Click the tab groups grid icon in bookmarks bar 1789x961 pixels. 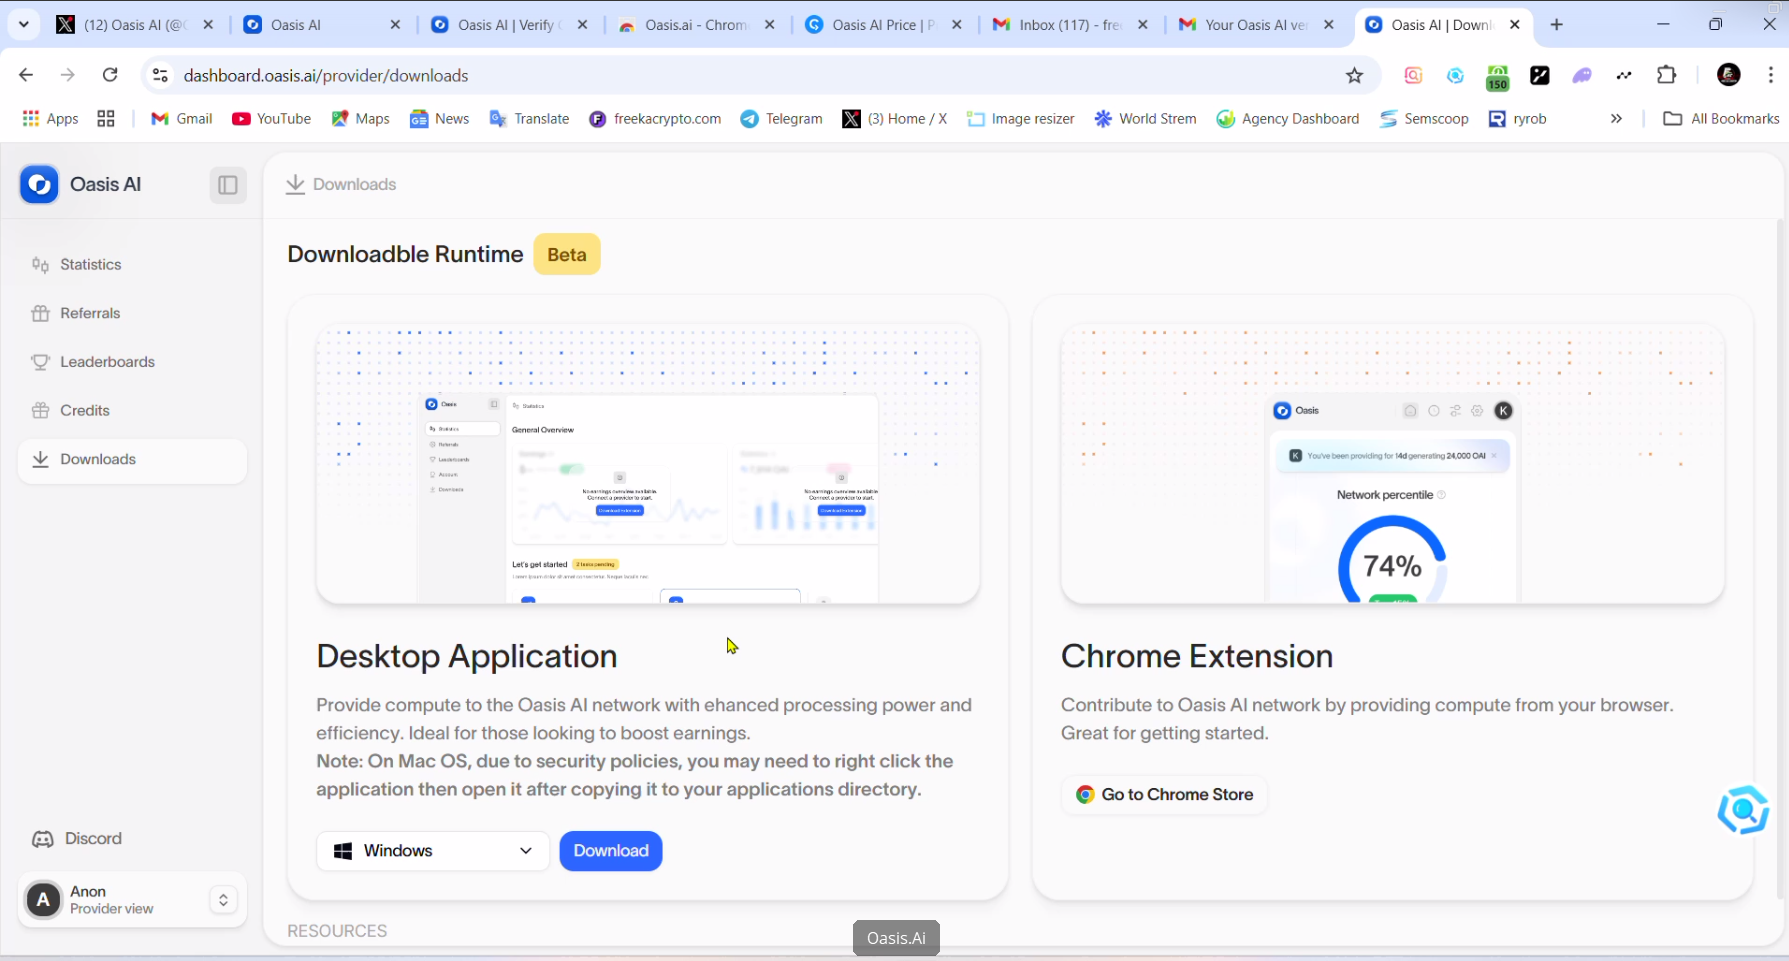point(106,119)
